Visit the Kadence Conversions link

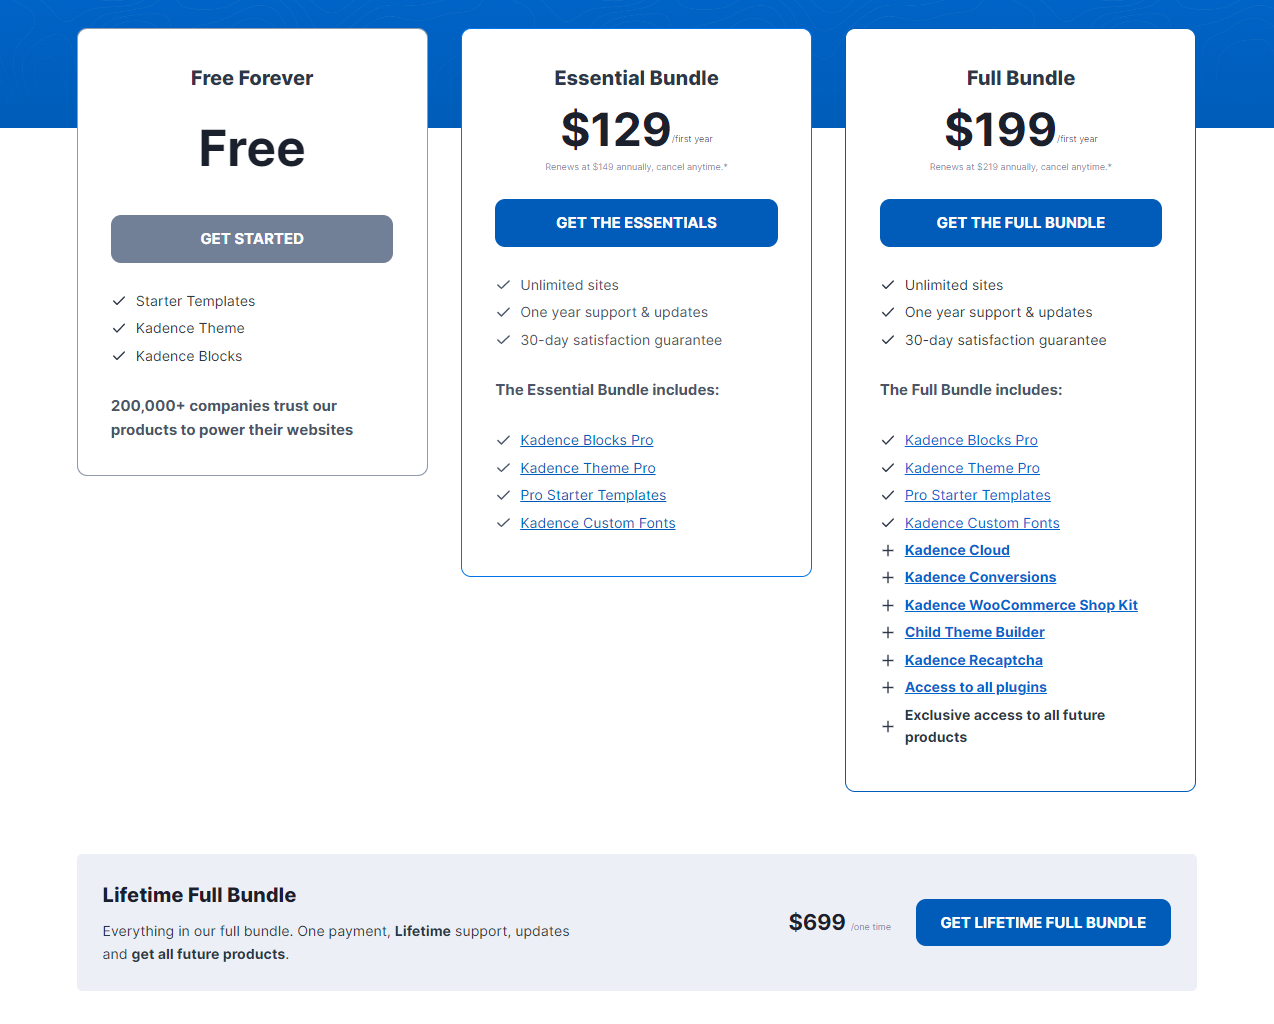click(979, 577)
